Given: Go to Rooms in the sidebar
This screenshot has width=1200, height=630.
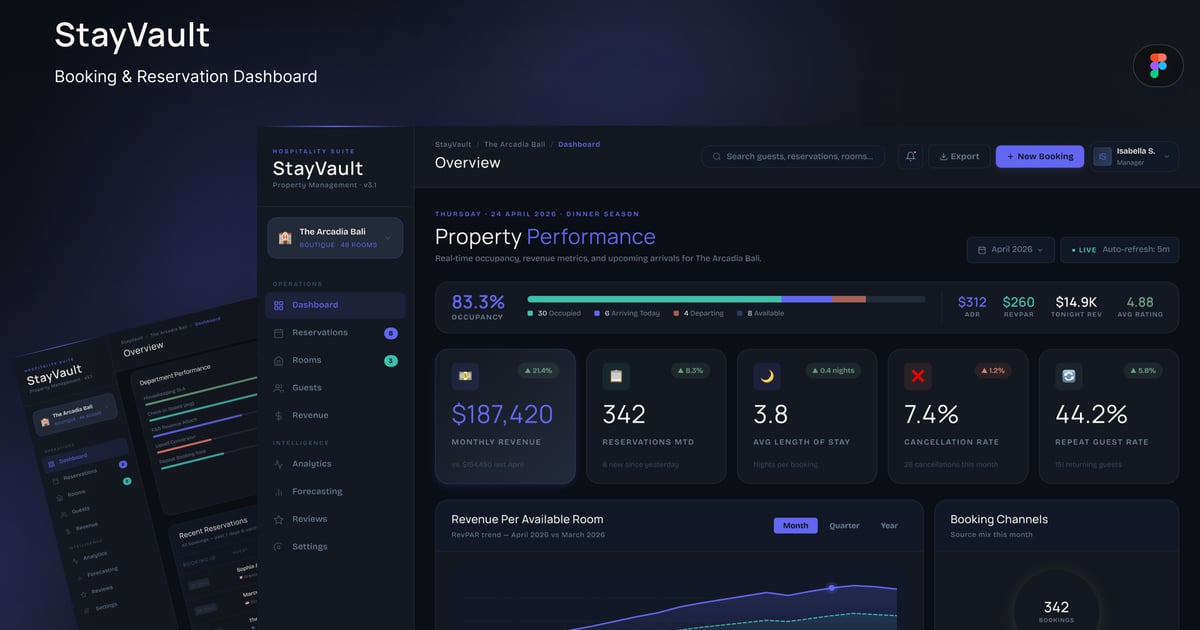Looking at the screenshot, I should pyautogui.click(x=336, y=360).
